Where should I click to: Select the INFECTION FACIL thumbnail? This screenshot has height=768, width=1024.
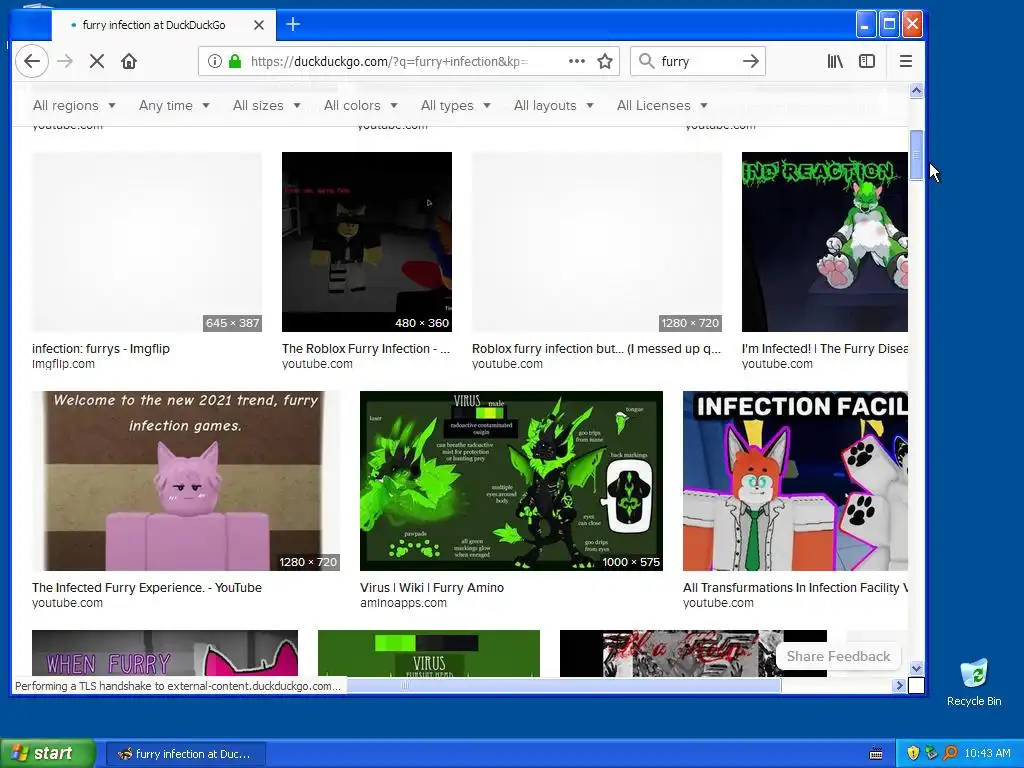tap(795, 481)
